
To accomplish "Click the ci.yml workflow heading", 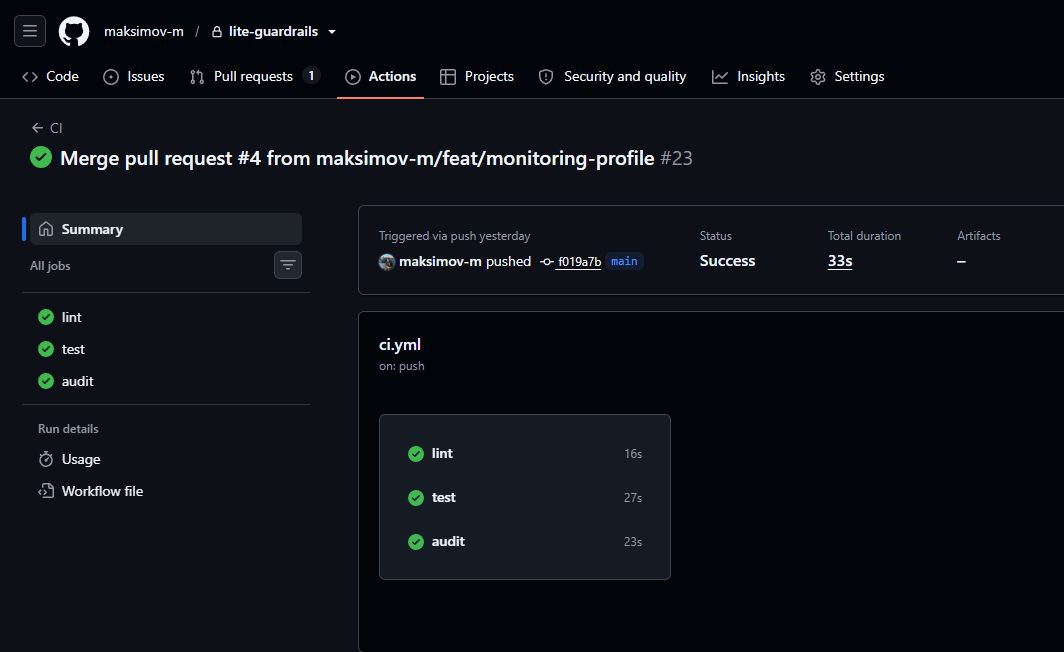I will [400, 345].
